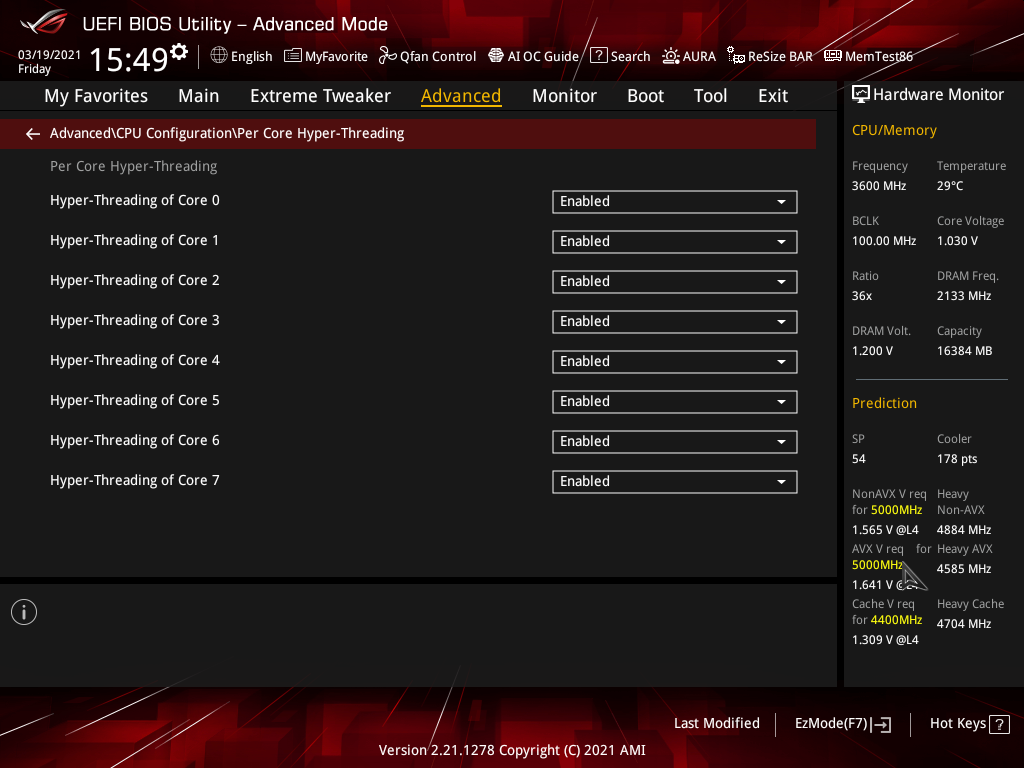This screenshot has width=1024, height=768.
Task: Switch to My Favorites tab
Action: click(x=96, y=96)
